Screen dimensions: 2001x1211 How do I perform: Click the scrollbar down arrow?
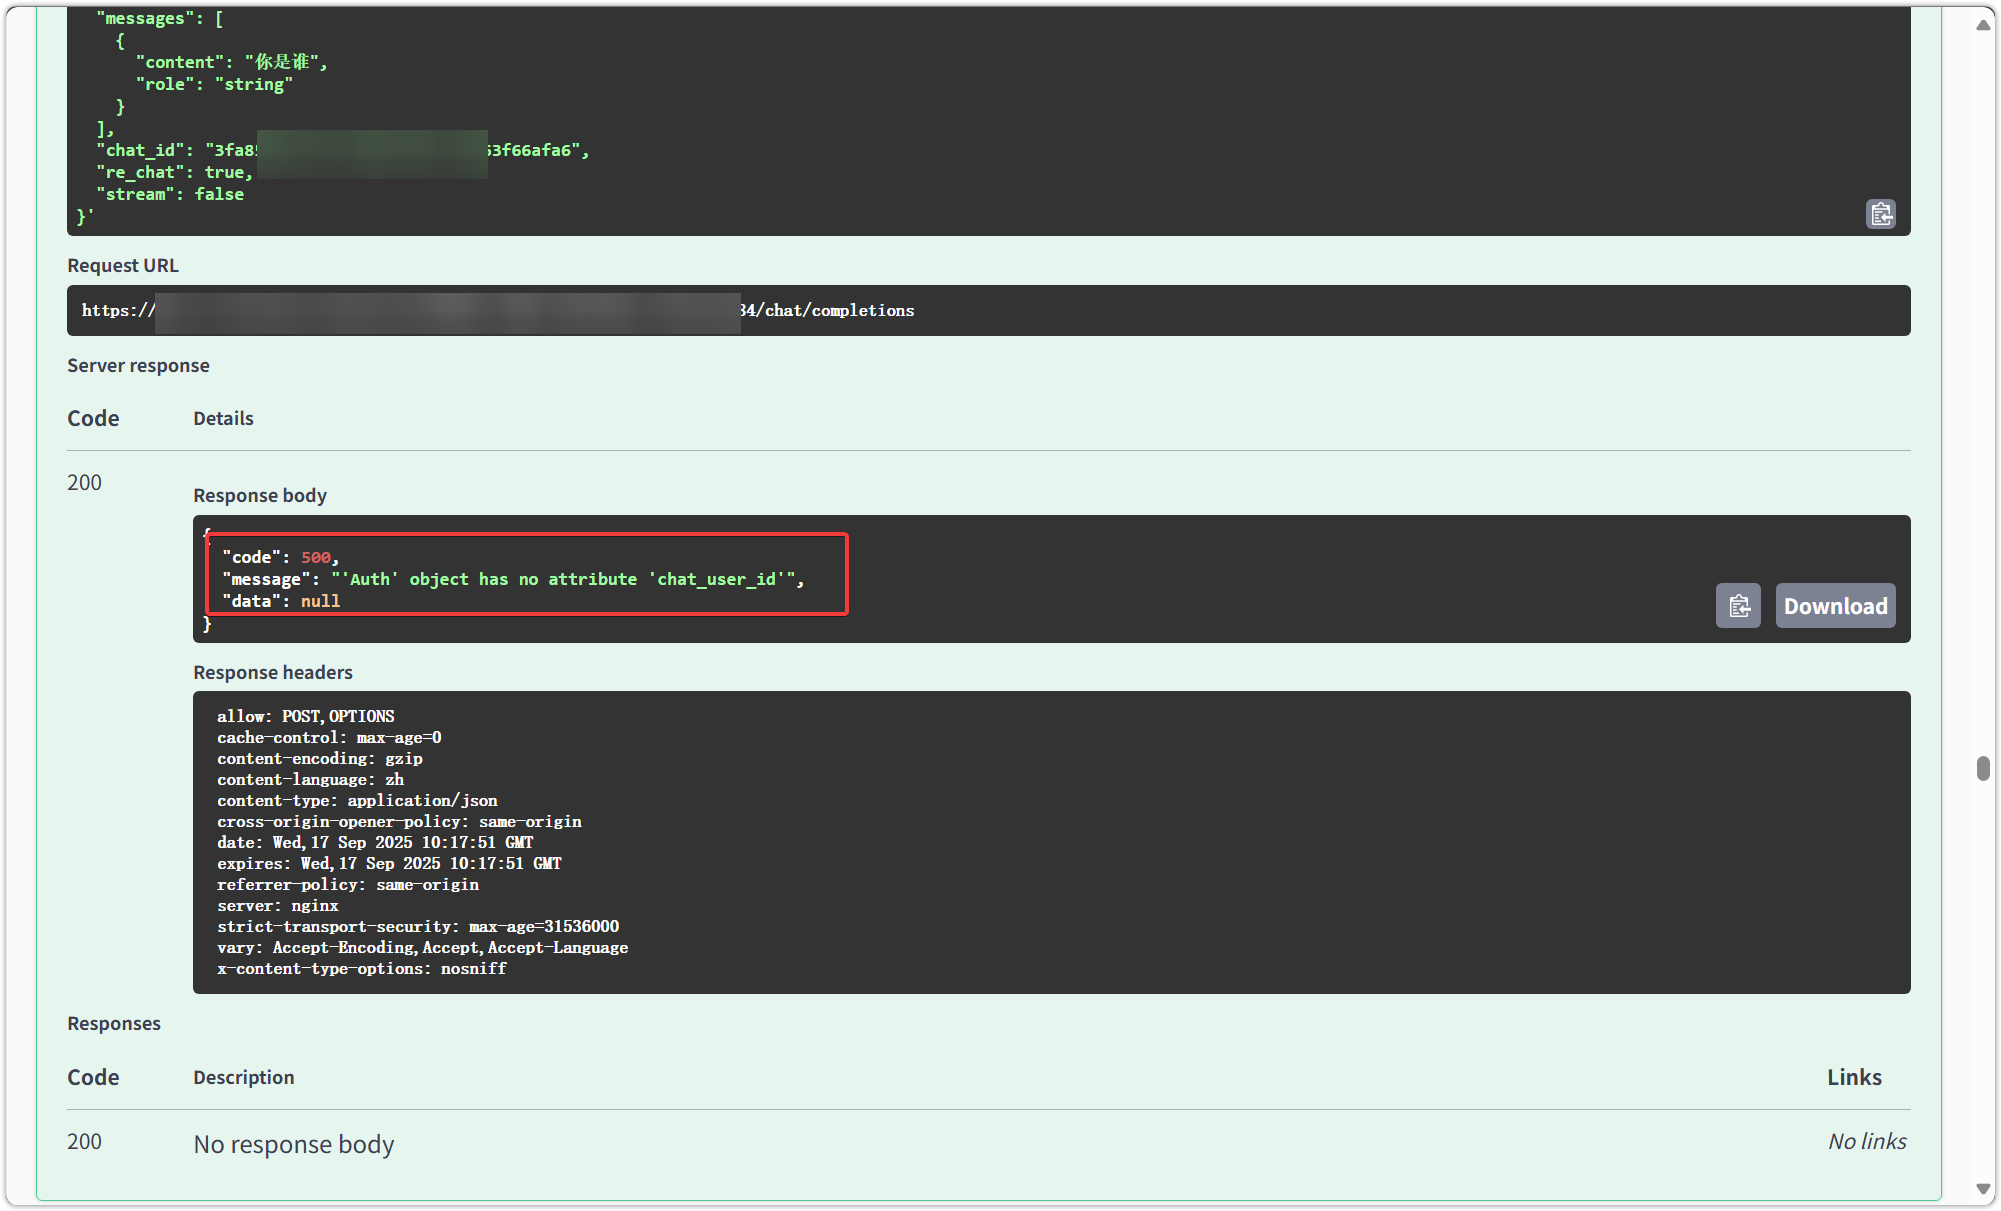click(x=1983, y=1189)
